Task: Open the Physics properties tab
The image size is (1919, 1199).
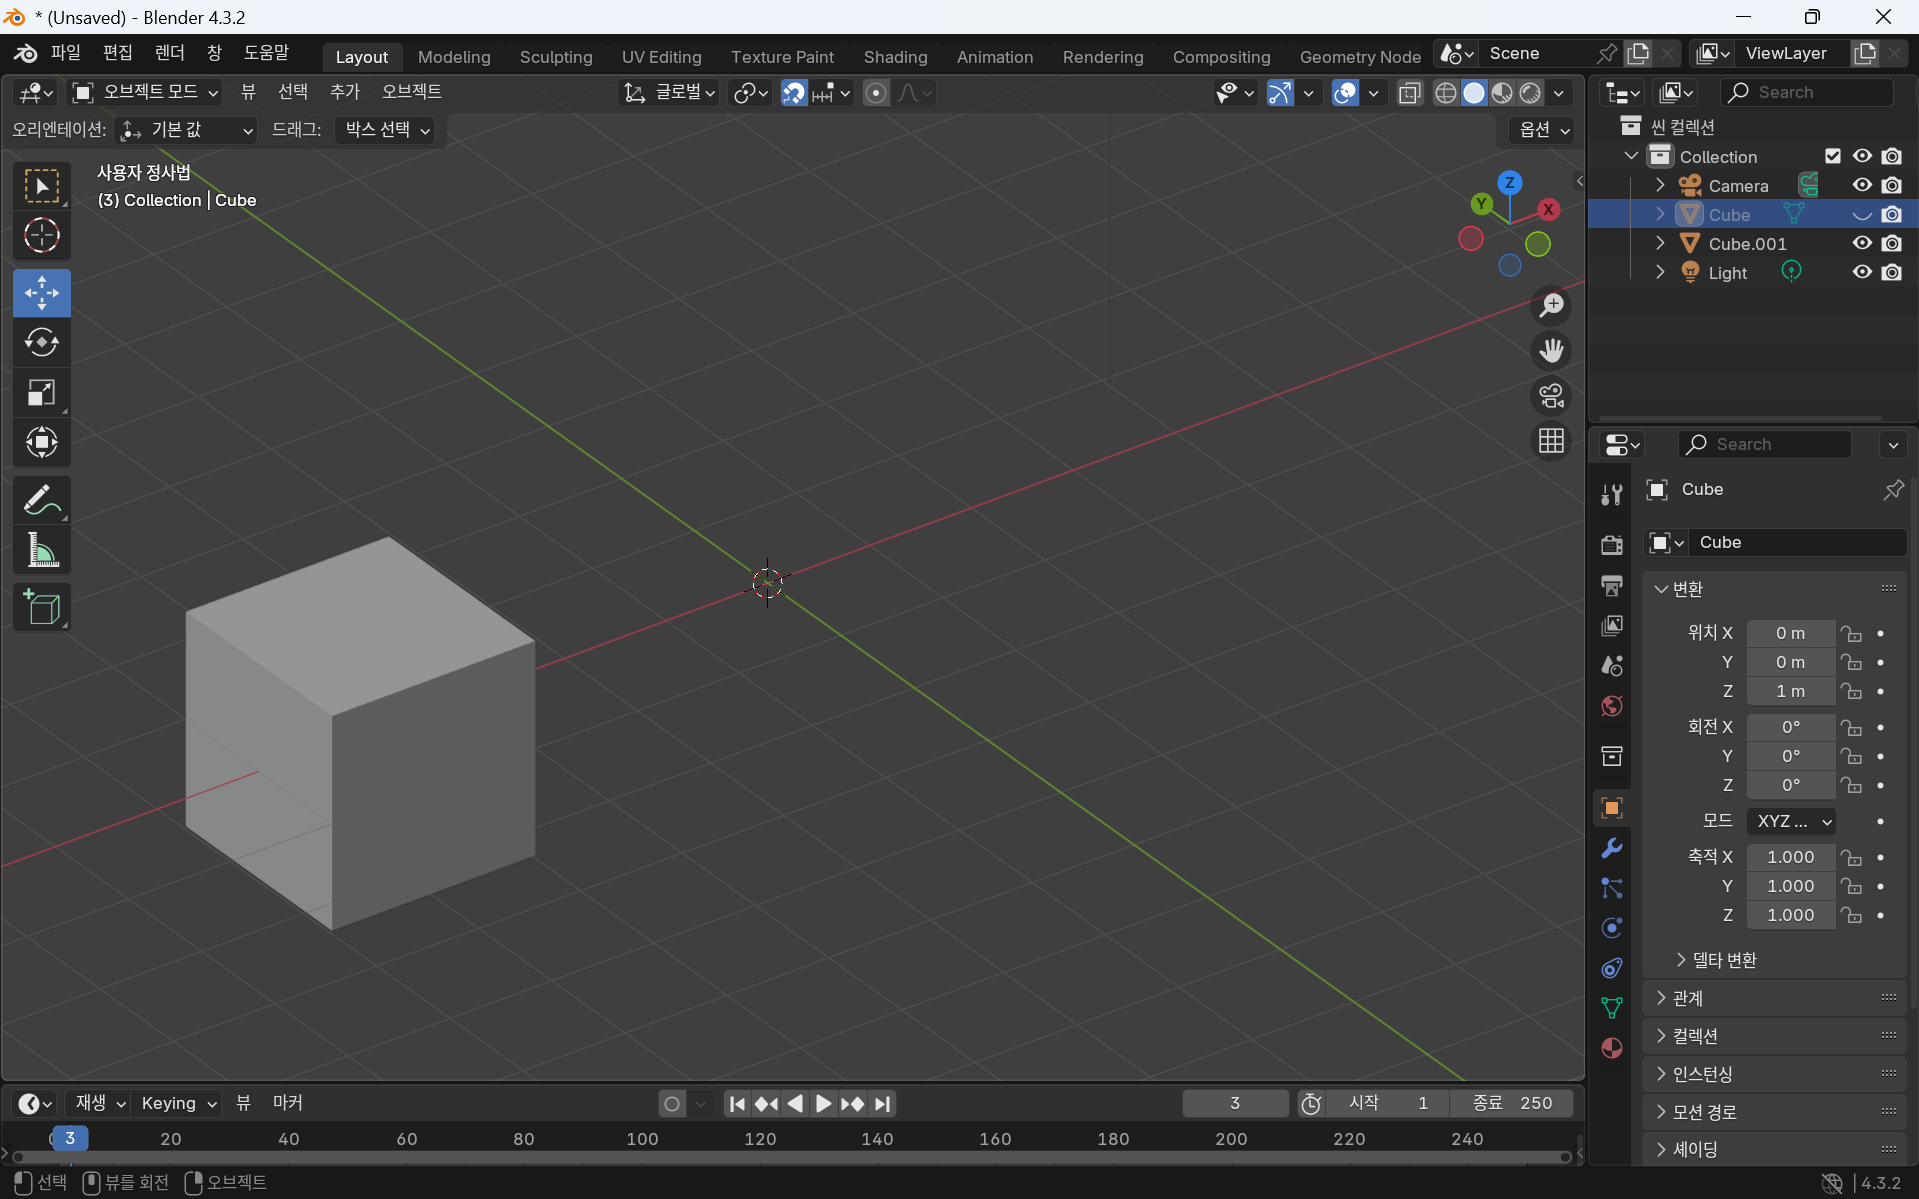Action: [1611, 928]
